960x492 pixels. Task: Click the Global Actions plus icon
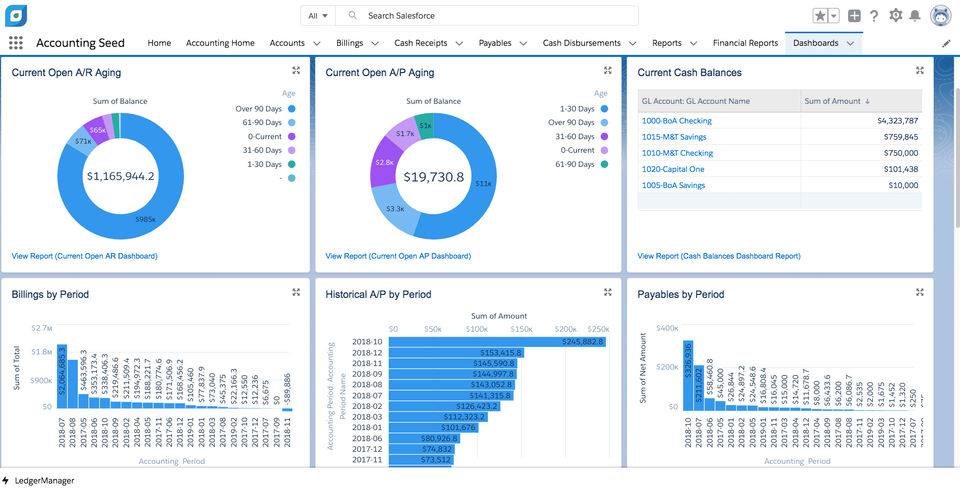point(854,16)
